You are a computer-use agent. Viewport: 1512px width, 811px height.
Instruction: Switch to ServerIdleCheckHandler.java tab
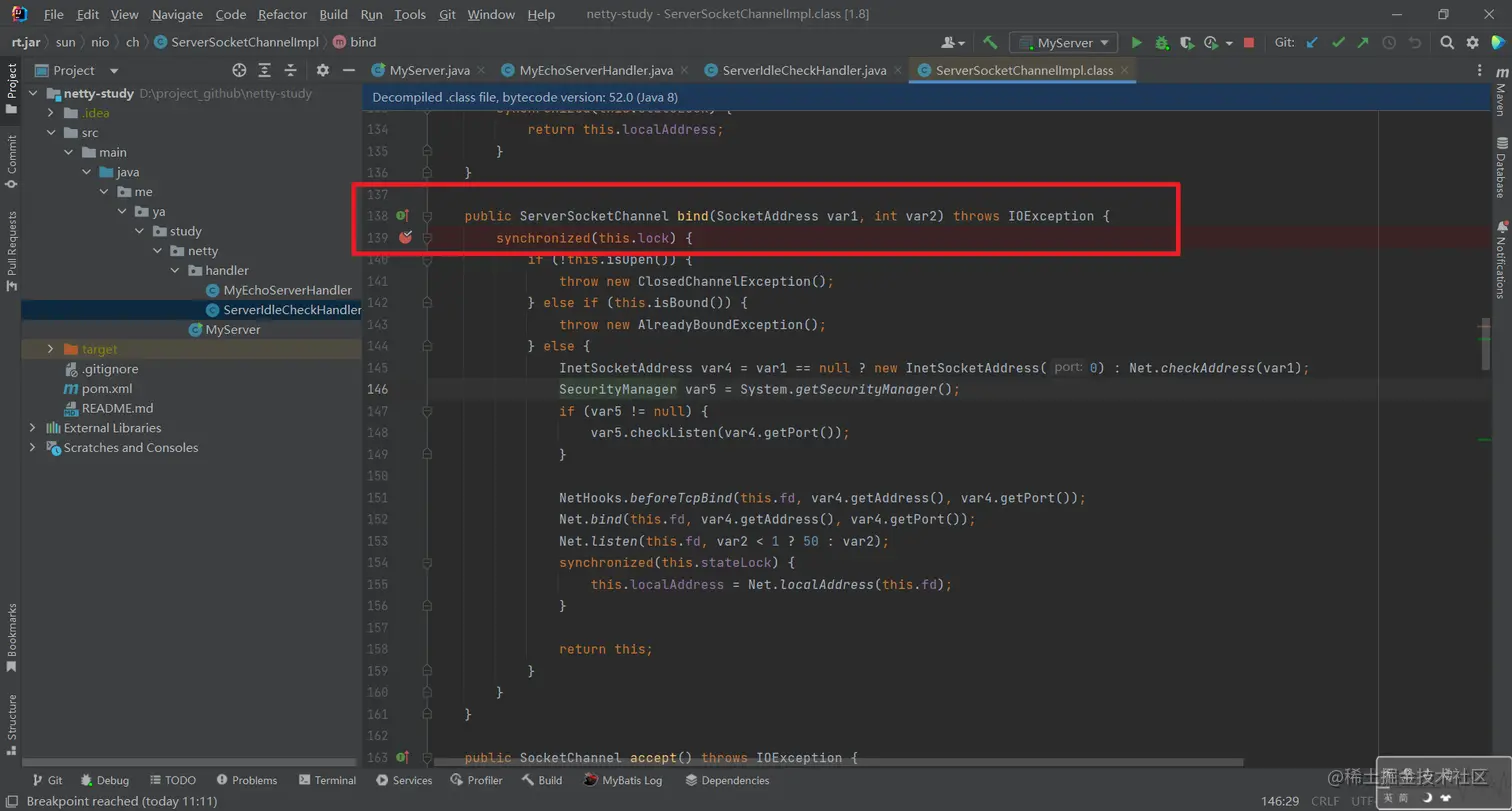(x=804, y=70)
